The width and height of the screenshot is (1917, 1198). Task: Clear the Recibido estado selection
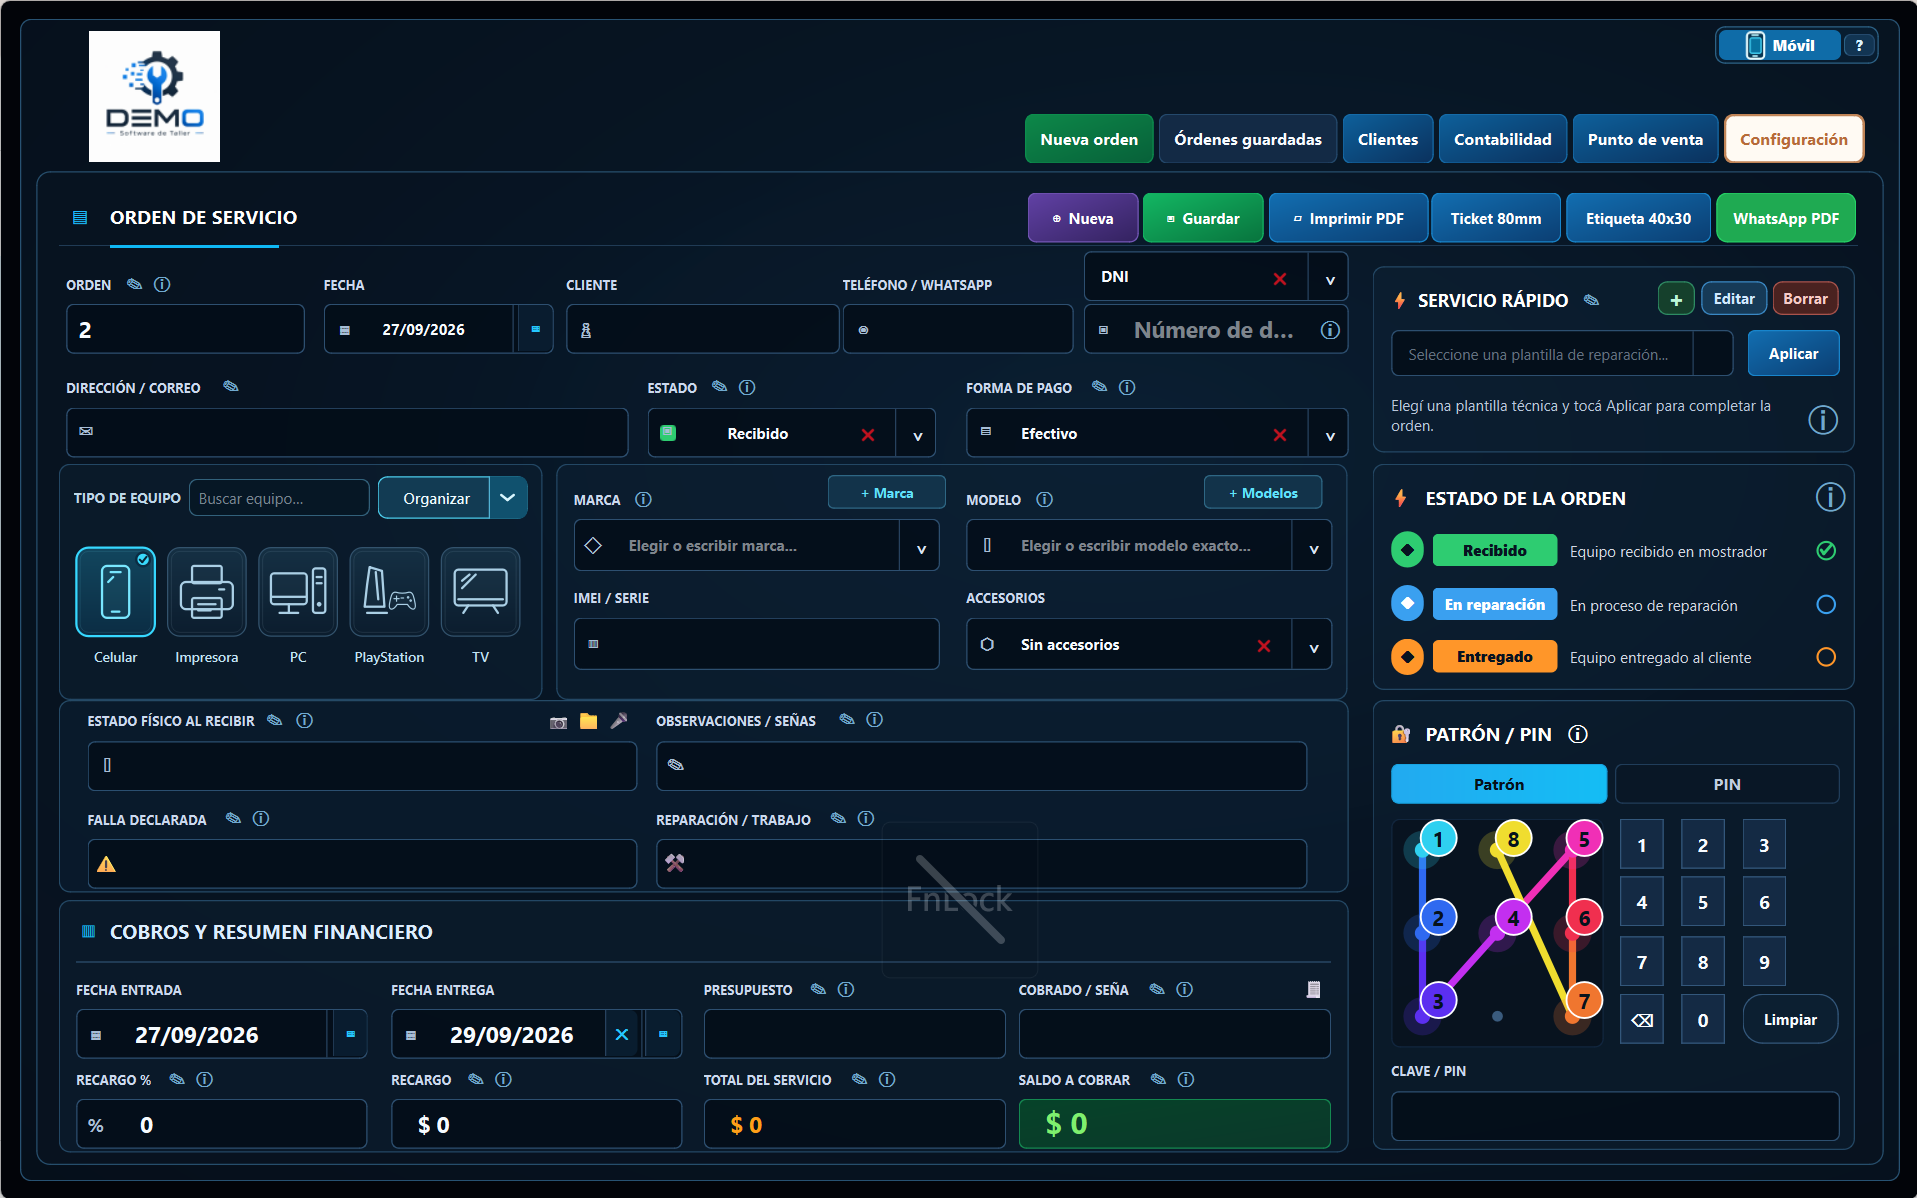coord(868,434)
